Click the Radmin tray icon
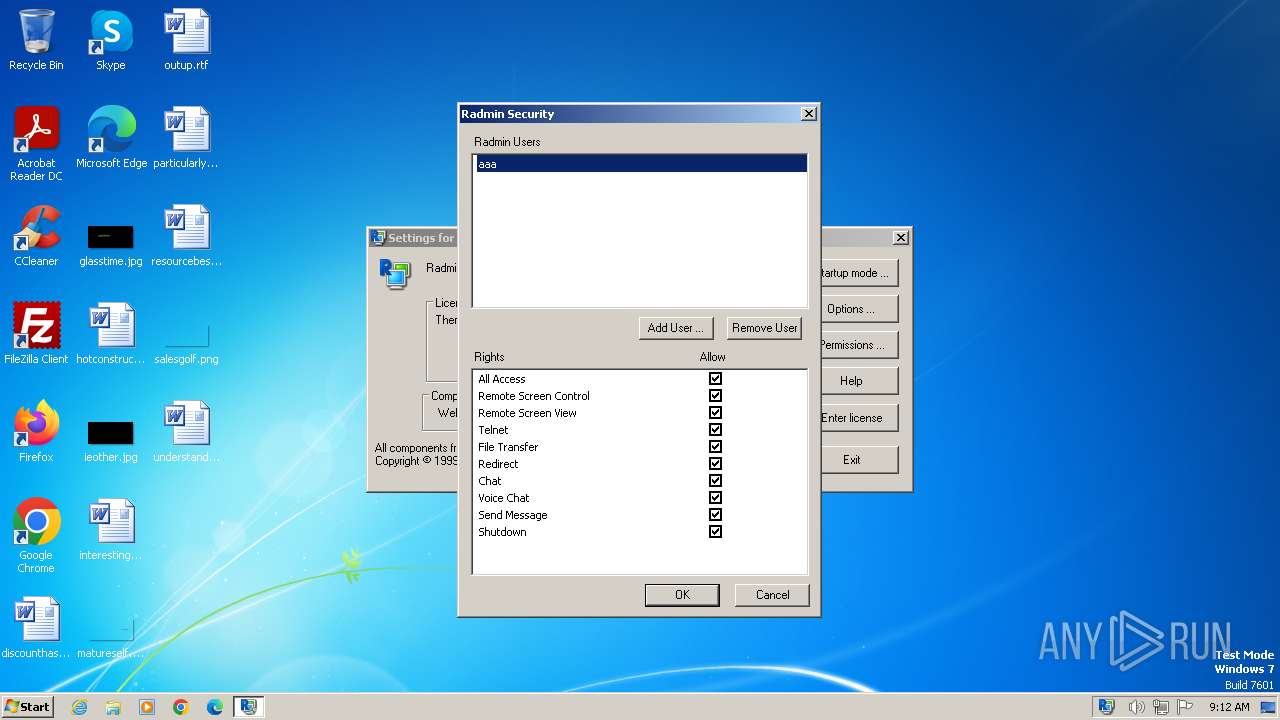1280x720 pixels. pos(1106,707)
